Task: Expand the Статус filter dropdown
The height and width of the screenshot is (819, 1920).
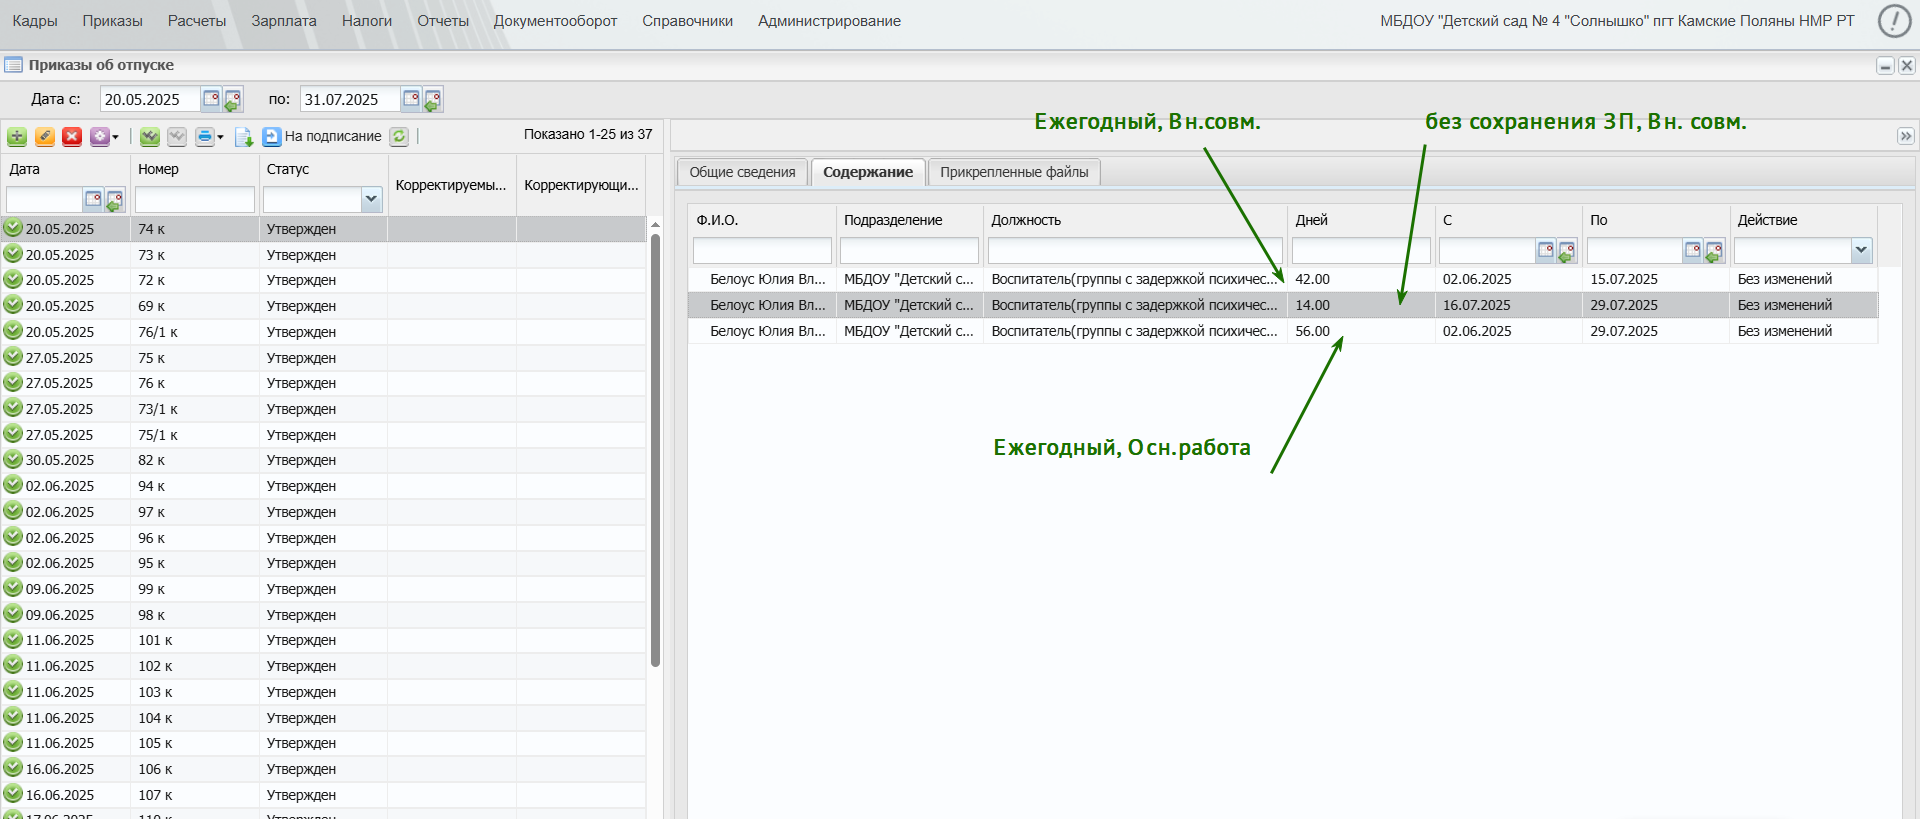Action: 371,200
